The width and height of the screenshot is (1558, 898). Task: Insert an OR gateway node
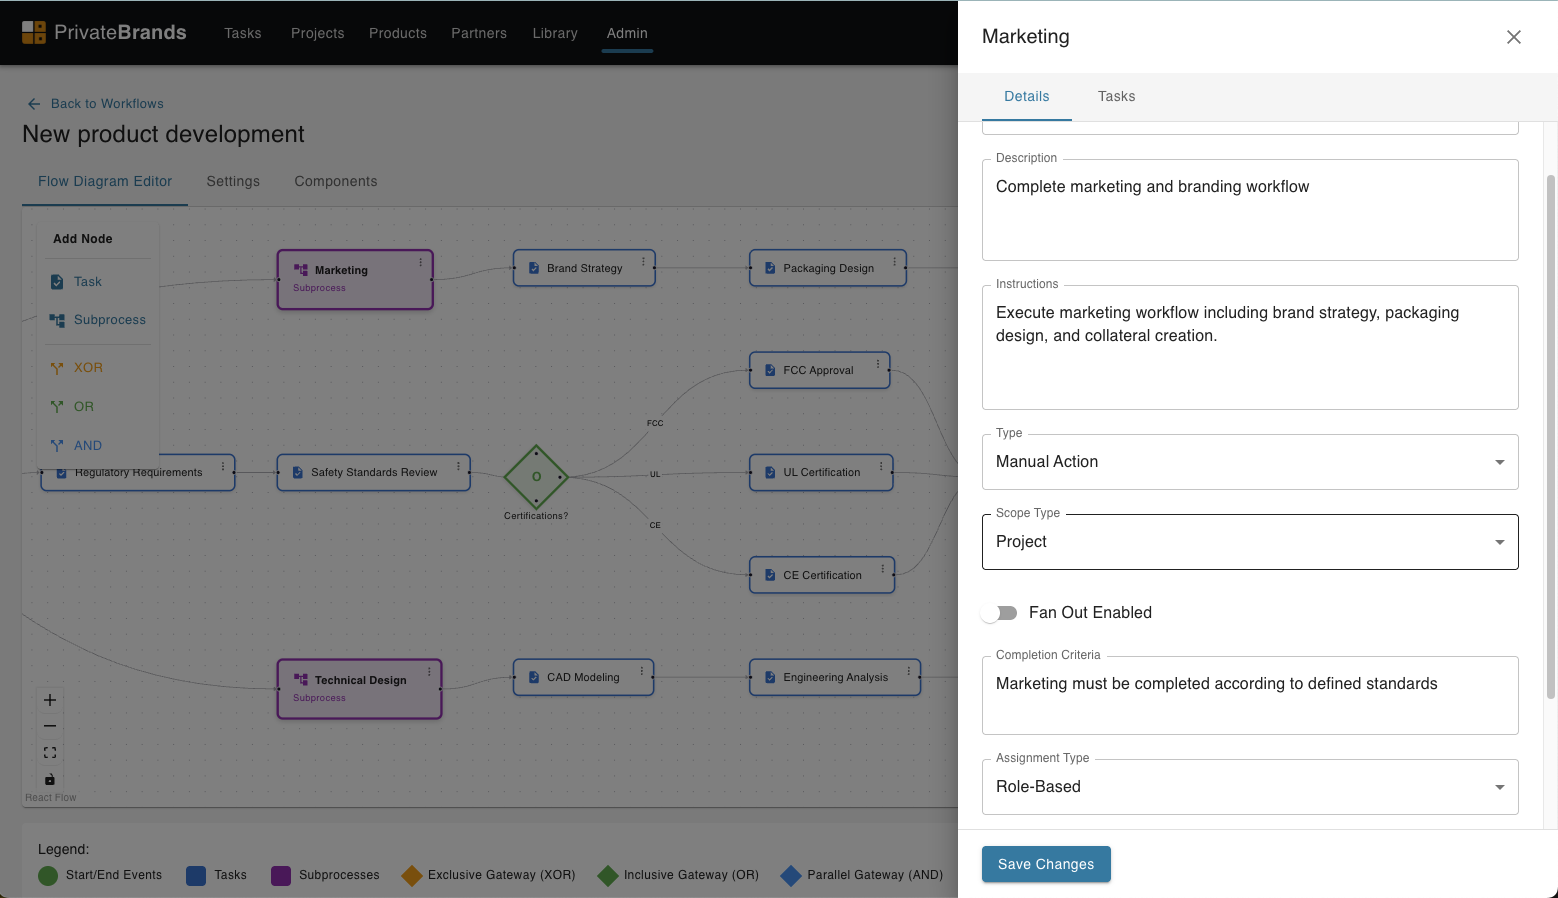[x=83, y=406]
